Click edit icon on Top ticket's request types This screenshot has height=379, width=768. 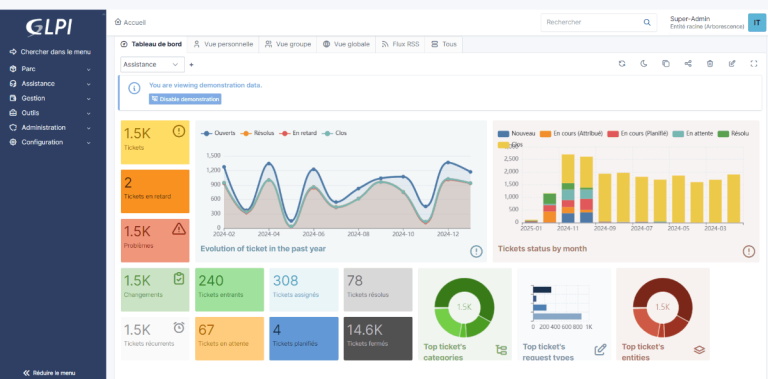click(x=600, y=350)
